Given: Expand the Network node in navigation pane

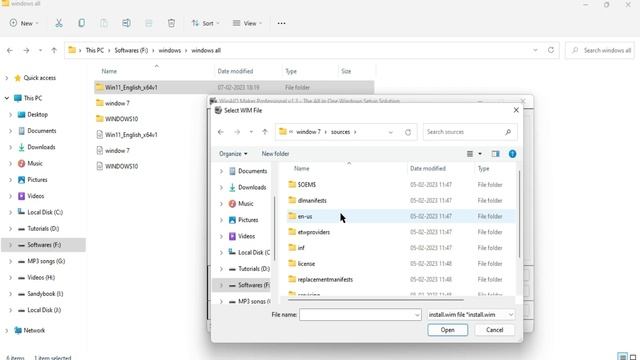Looking at the screenshot, I should click(7, 331).
